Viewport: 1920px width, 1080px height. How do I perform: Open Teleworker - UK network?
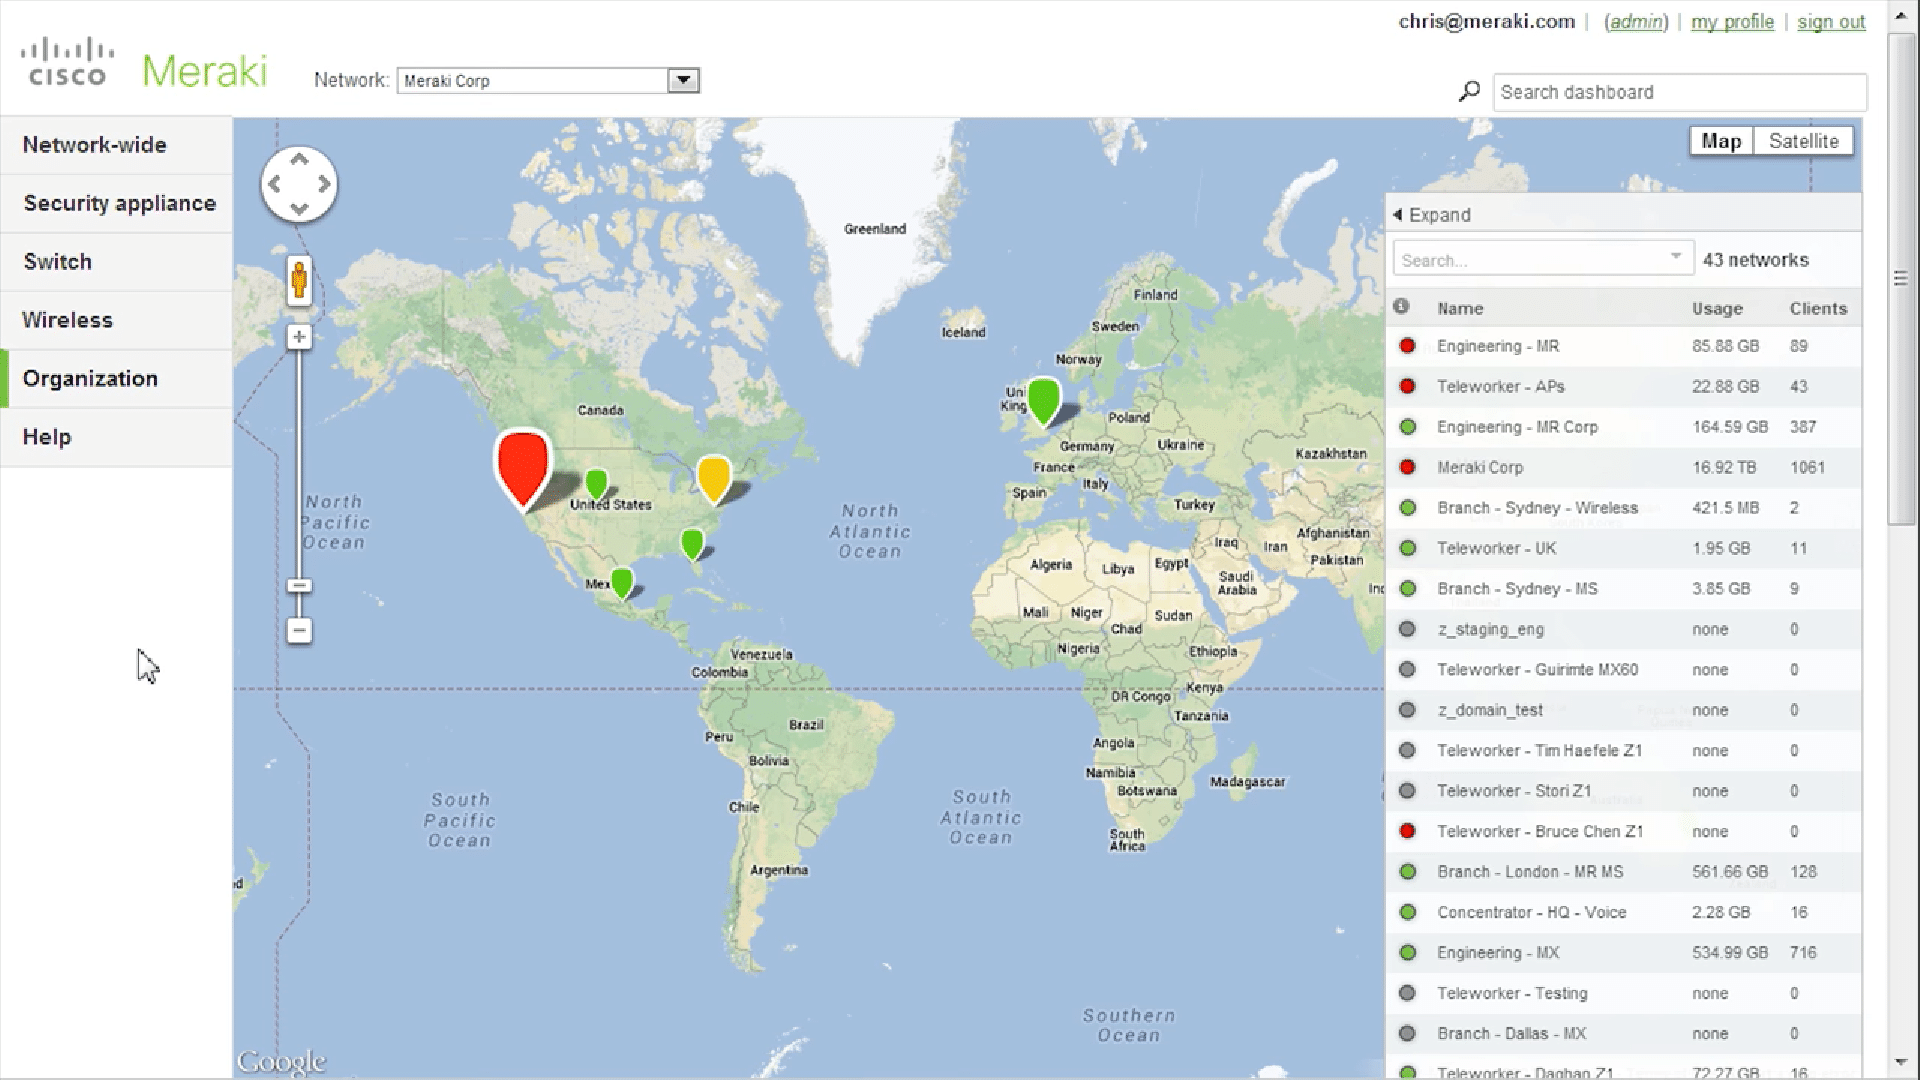[x=1496, y=548]
